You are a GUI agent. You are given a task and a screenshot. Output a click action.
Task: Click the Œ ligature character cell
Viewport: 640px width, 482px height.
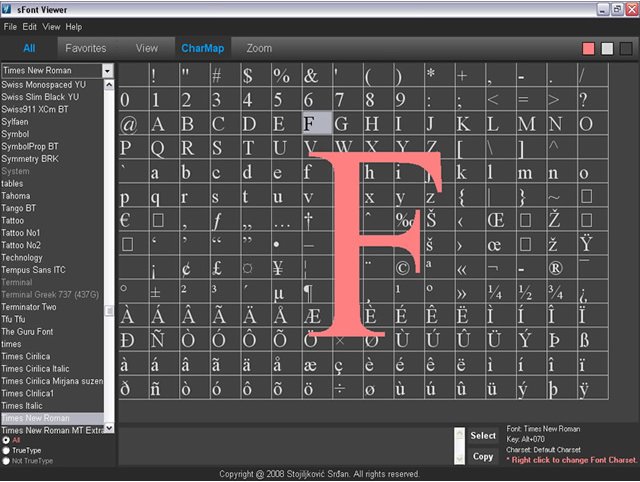[x=501, y=220]
